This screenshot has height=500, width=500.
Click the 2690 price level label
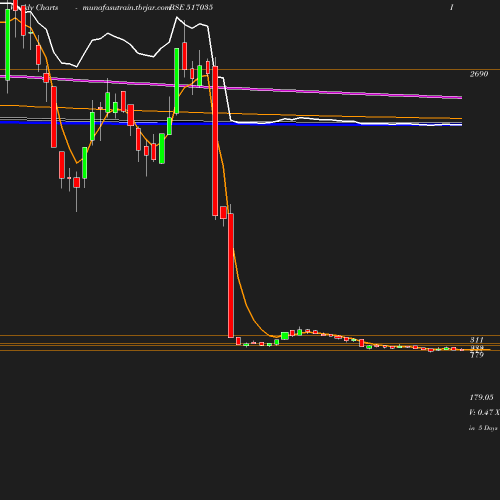479,74
